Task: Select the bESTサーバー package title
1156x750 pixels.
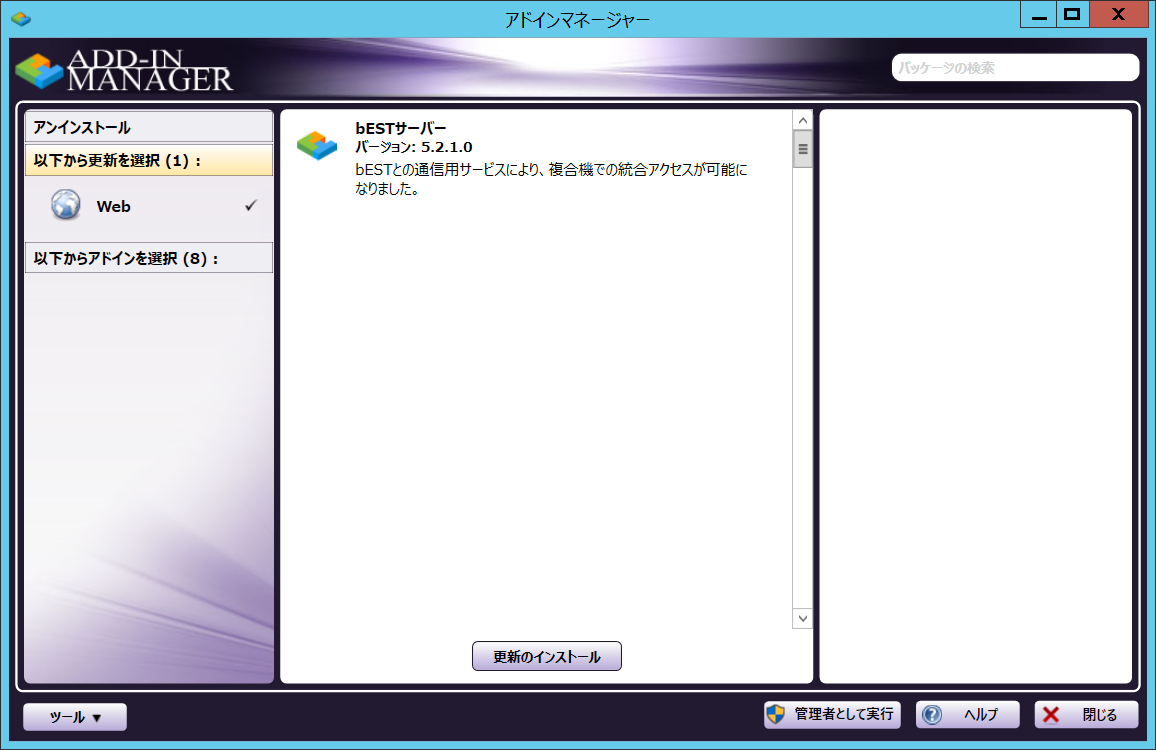Action: [x=401, y=128]
